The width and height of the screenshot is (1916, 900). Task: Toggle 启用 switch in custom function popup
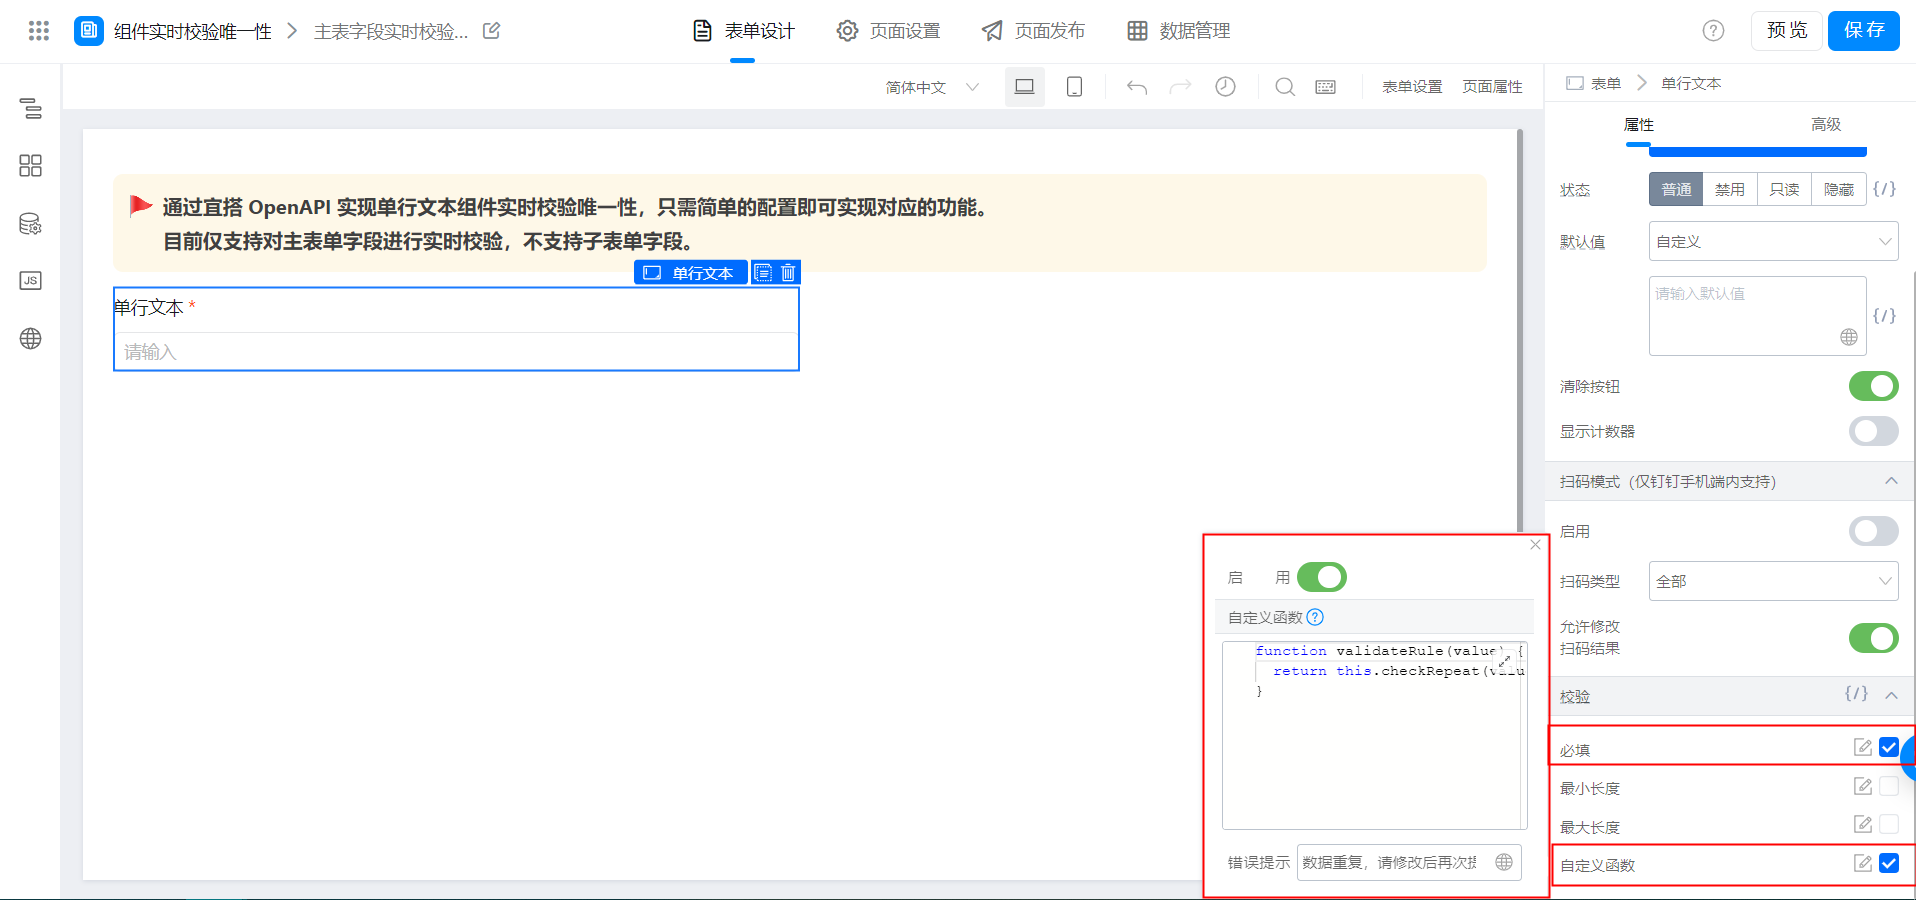[x=1322, y=577]
